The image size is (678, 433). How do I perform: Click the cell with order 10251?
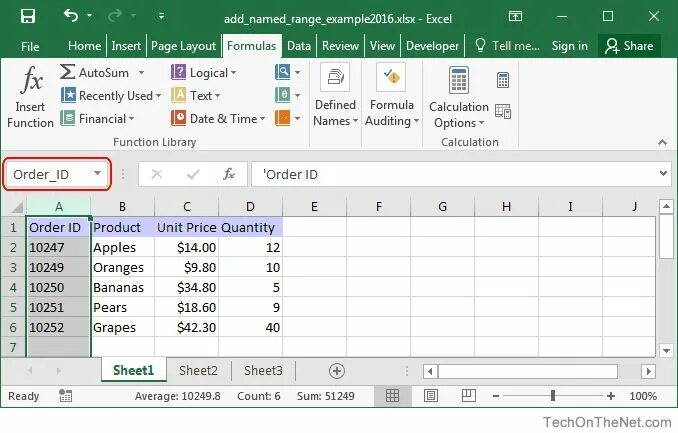click(58, 307)
